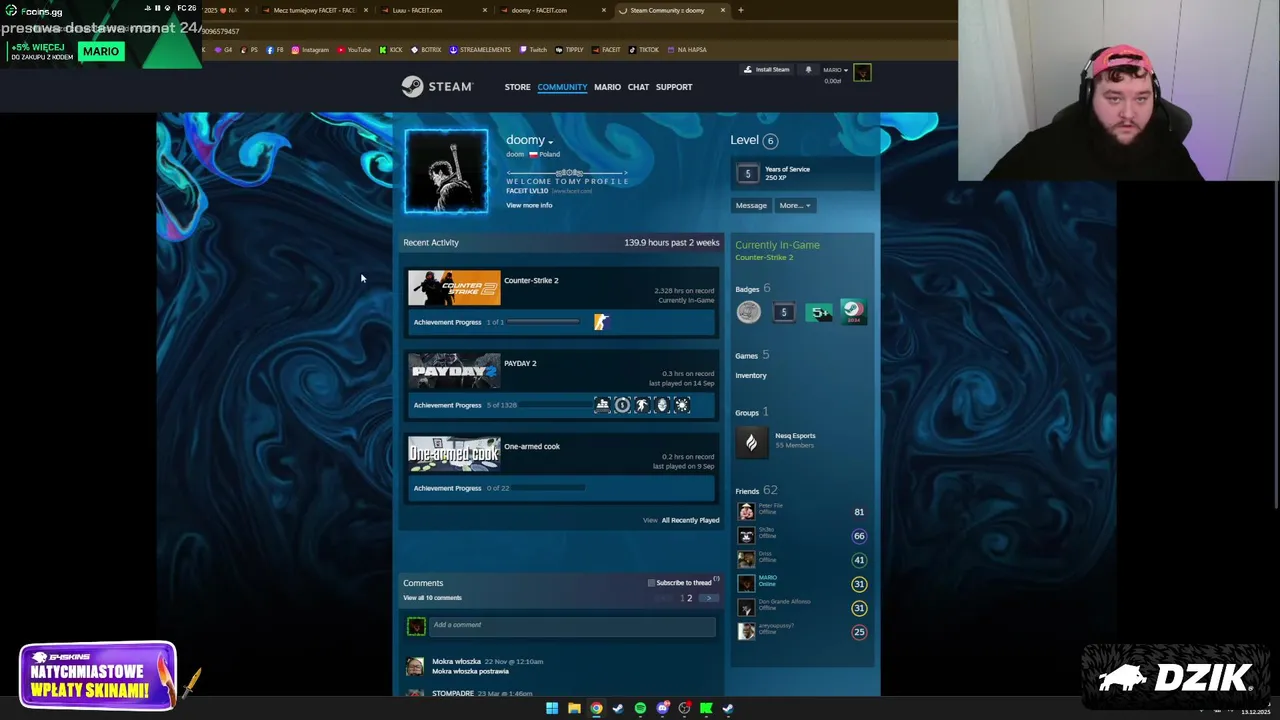The width and height of the screenshot is (1280, 720).
Task: Click the Add a comment field
Action: (572, 625)
